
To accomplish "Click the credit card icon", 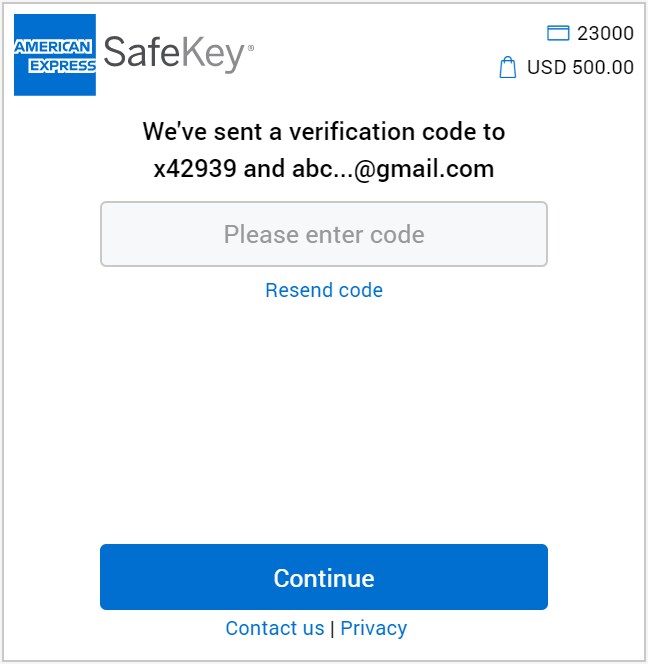I will (558, 33).
